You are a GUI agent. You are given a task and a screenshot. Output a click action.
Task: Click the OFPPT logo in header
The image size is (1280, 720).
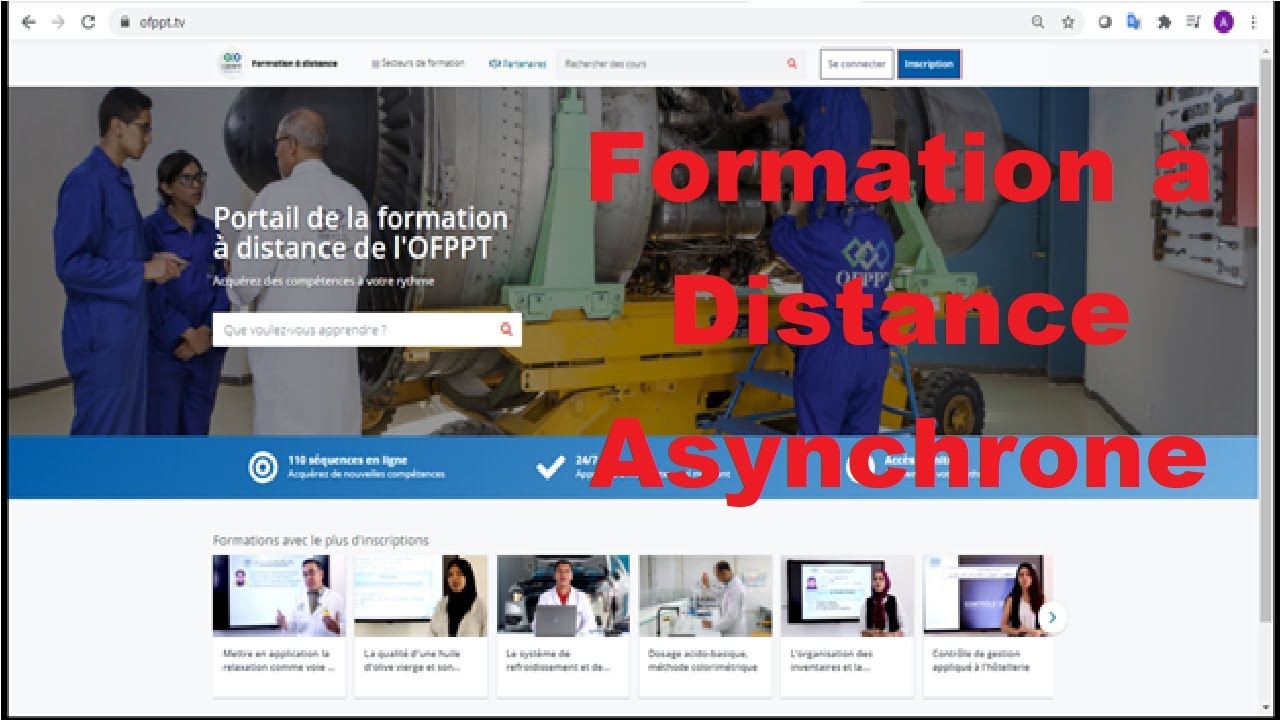(231, 63)
